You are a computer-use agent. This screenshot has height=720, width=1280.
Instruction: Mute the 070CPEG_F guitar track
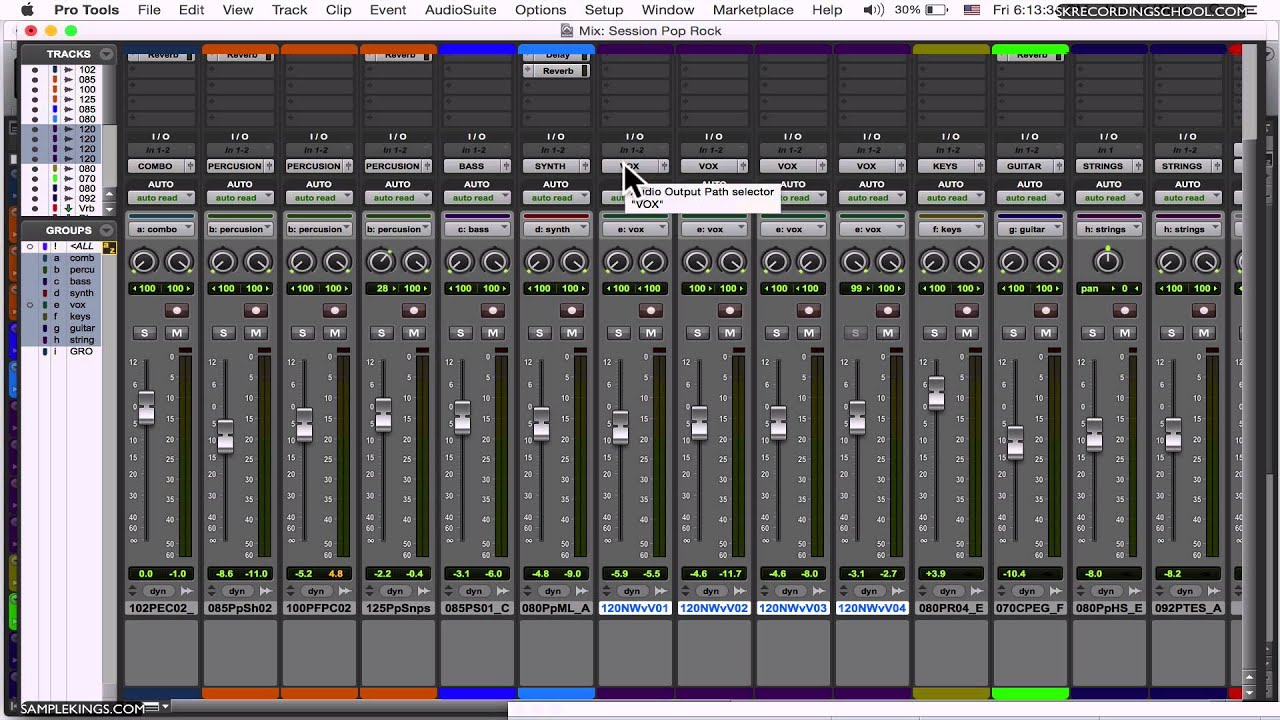(1046, 333)
